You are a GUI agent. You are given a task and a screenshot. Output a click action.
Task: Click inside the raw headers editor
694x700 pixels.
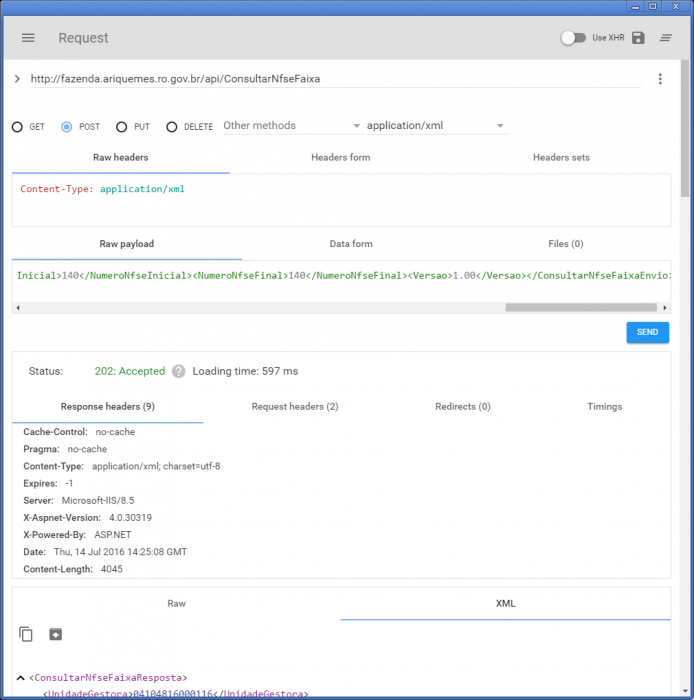pyautogui.click(x=341, y=200)
